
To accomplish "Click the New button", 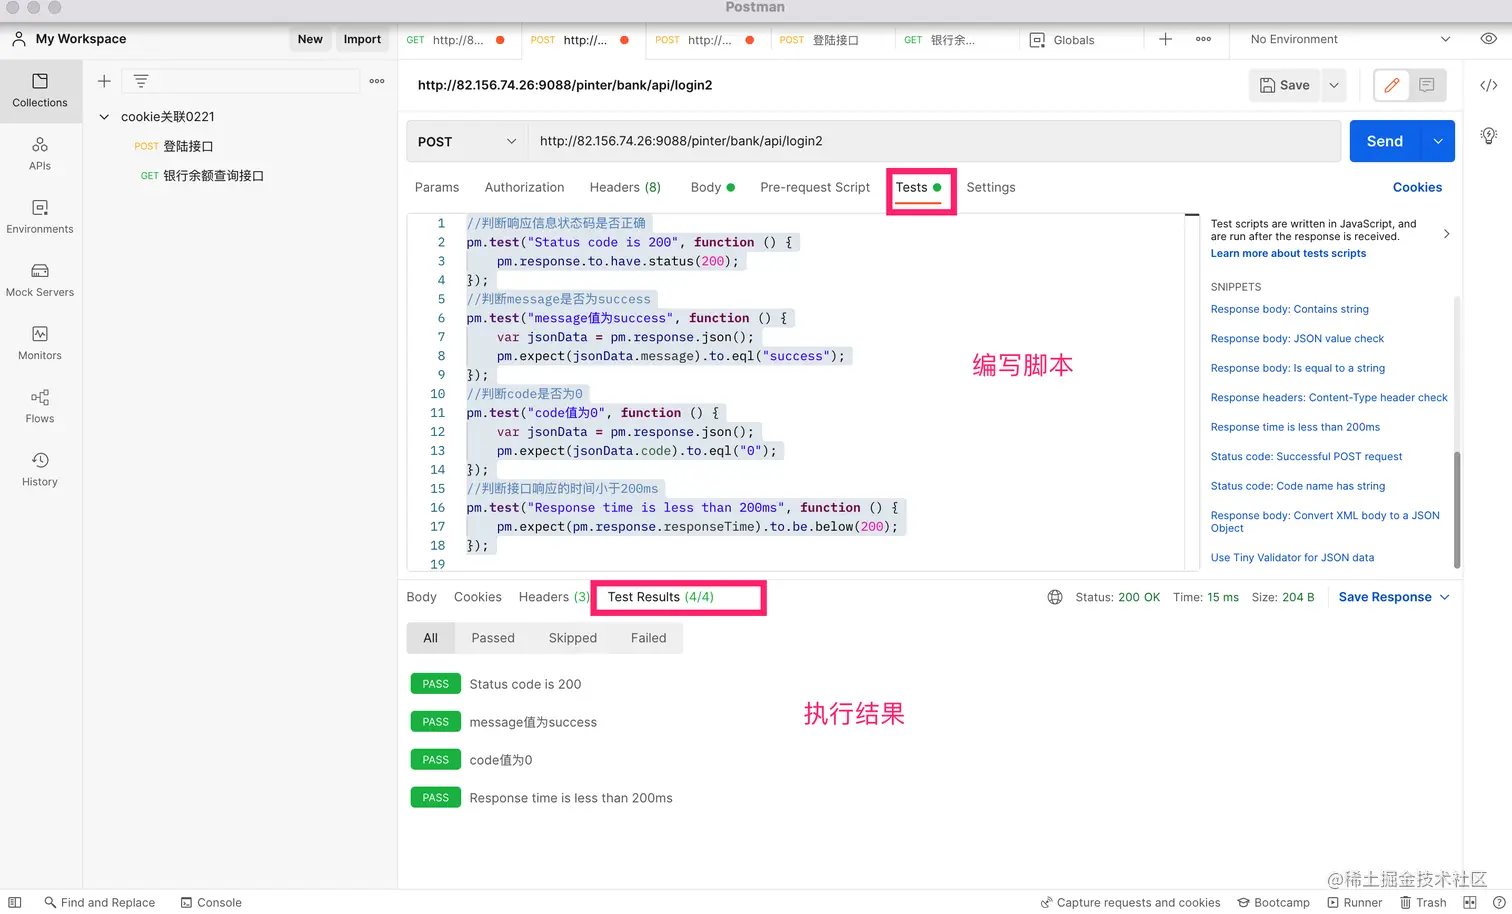I will point(310,39).
